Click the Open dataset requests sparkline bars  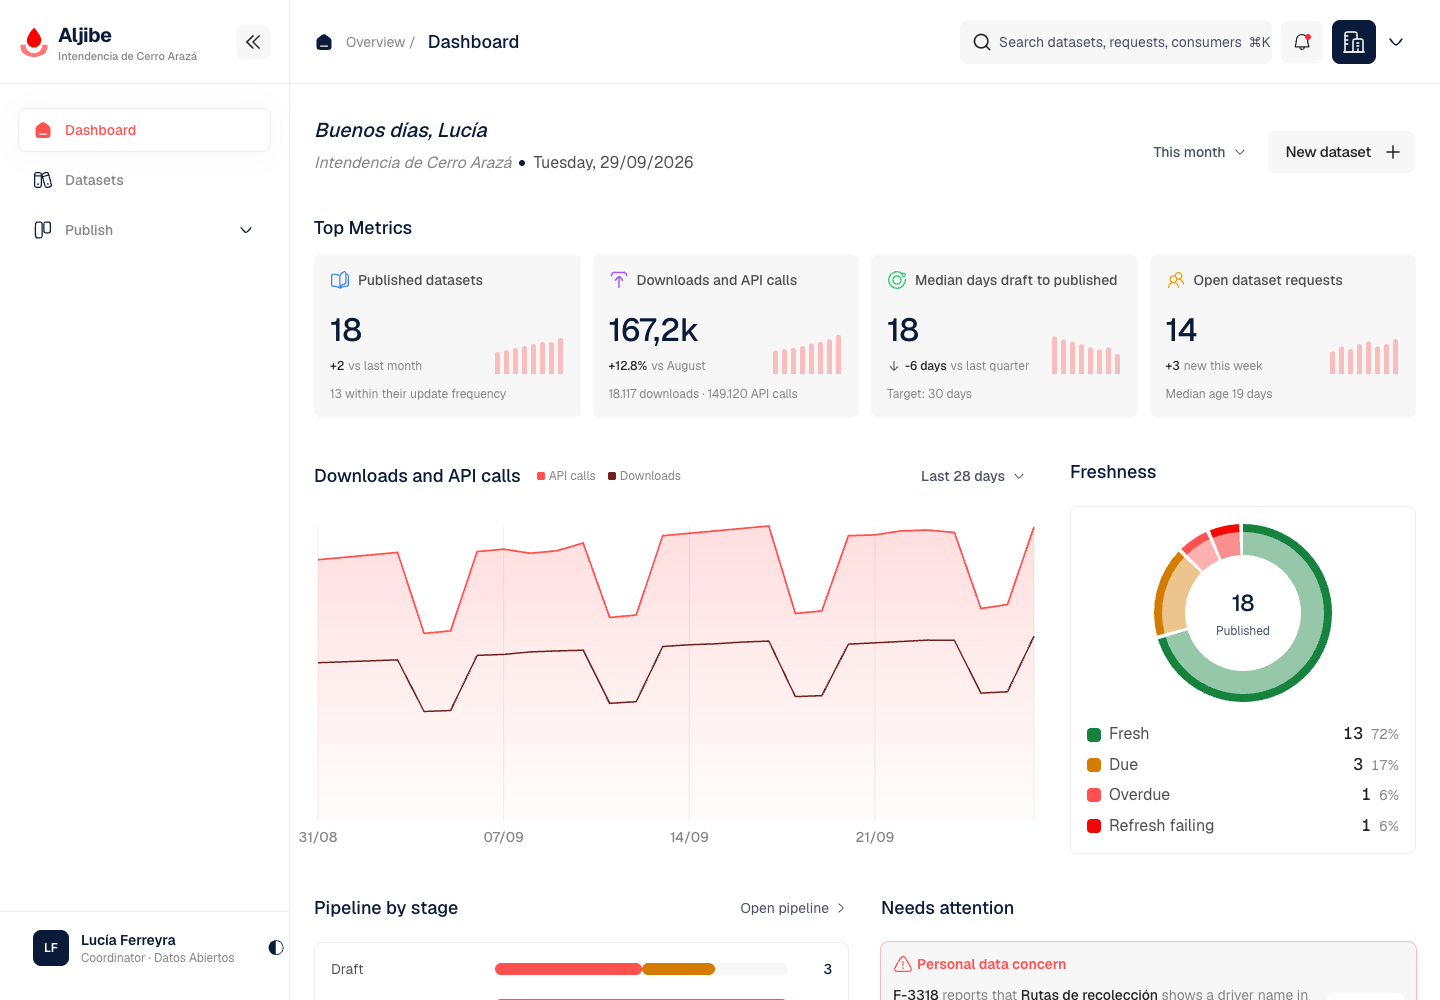tap(1364, 356)
